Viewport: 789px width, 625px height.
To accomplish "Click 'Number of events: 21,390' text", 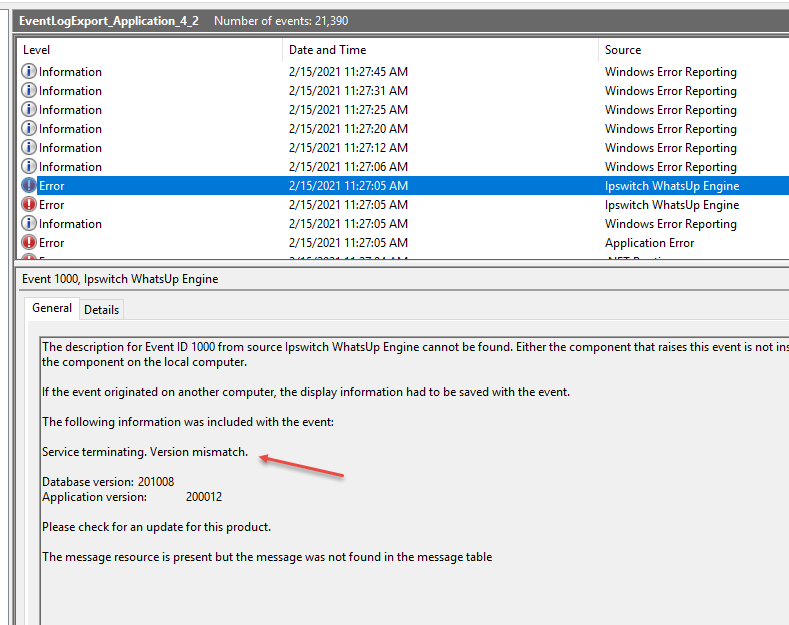I will click(281, 21).
